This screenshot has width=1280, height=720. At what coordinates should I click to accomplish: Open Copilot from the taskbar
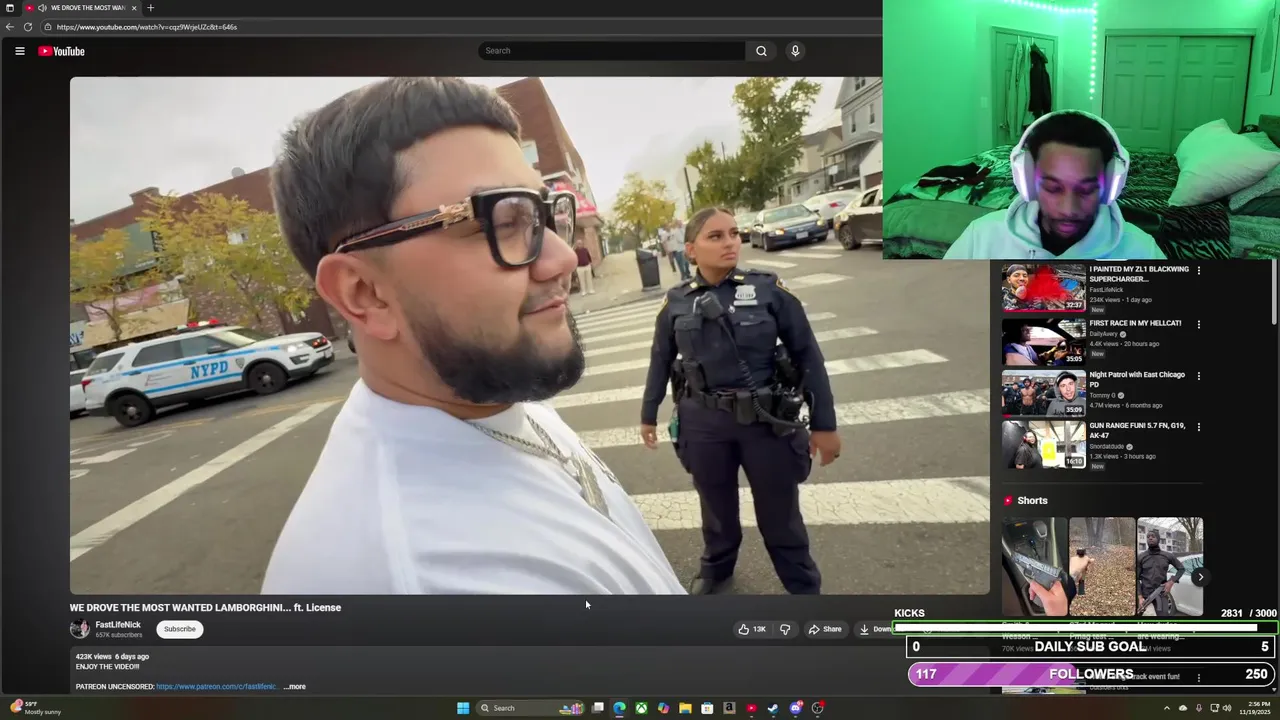[663, 708]
